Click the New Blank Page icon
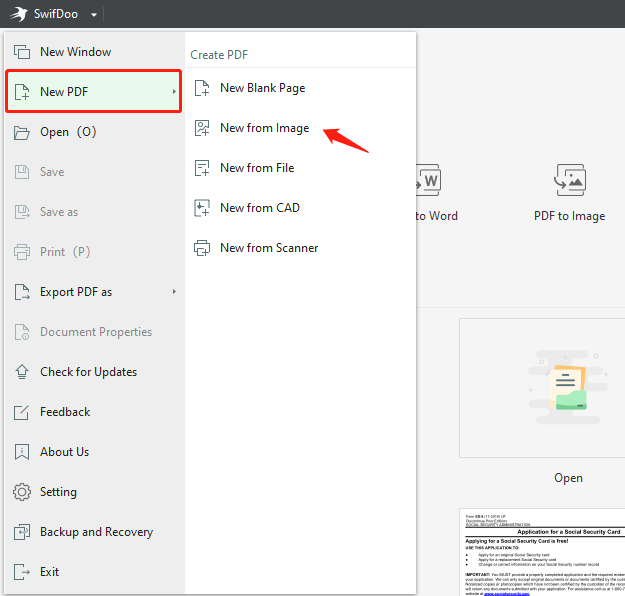The image size is (625, 596). point(202,88)
